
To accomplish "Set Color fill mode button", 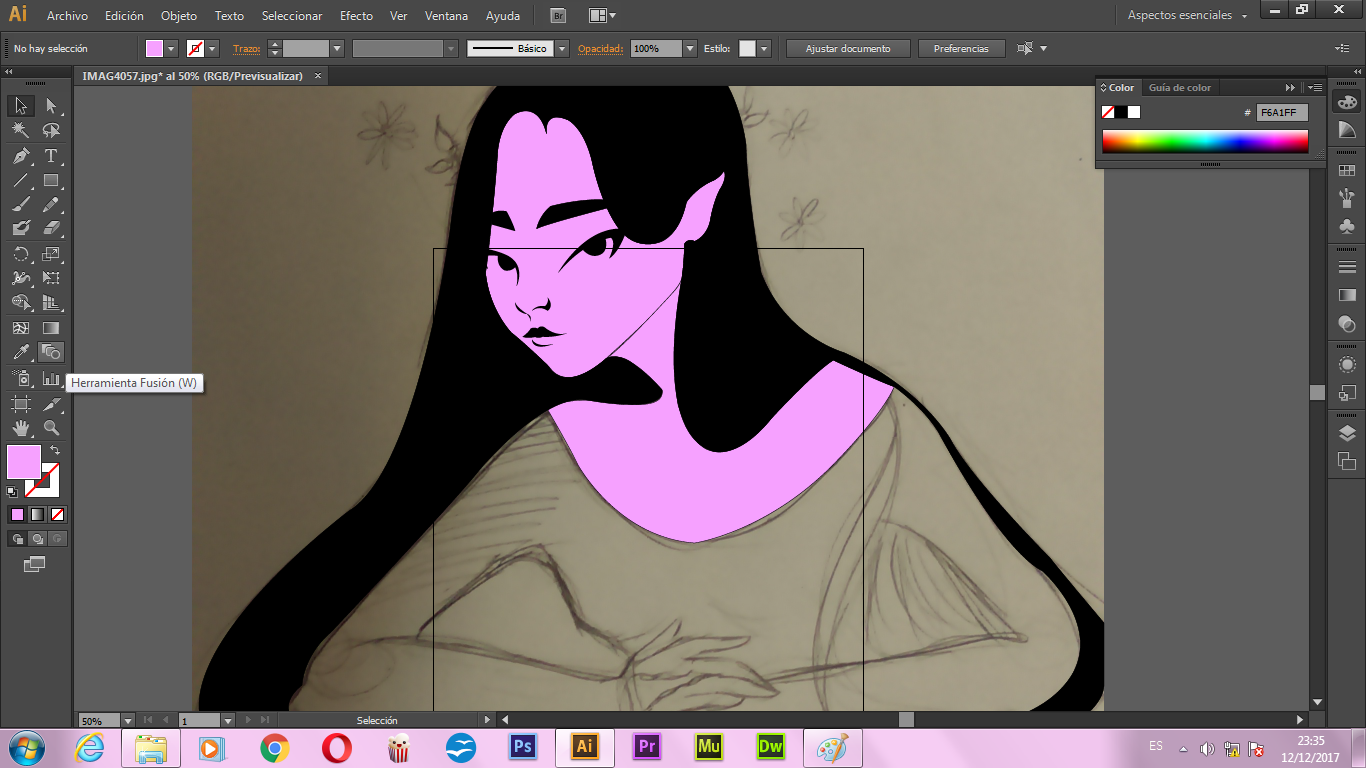I will pyautogui.click(x=17, y=514).
